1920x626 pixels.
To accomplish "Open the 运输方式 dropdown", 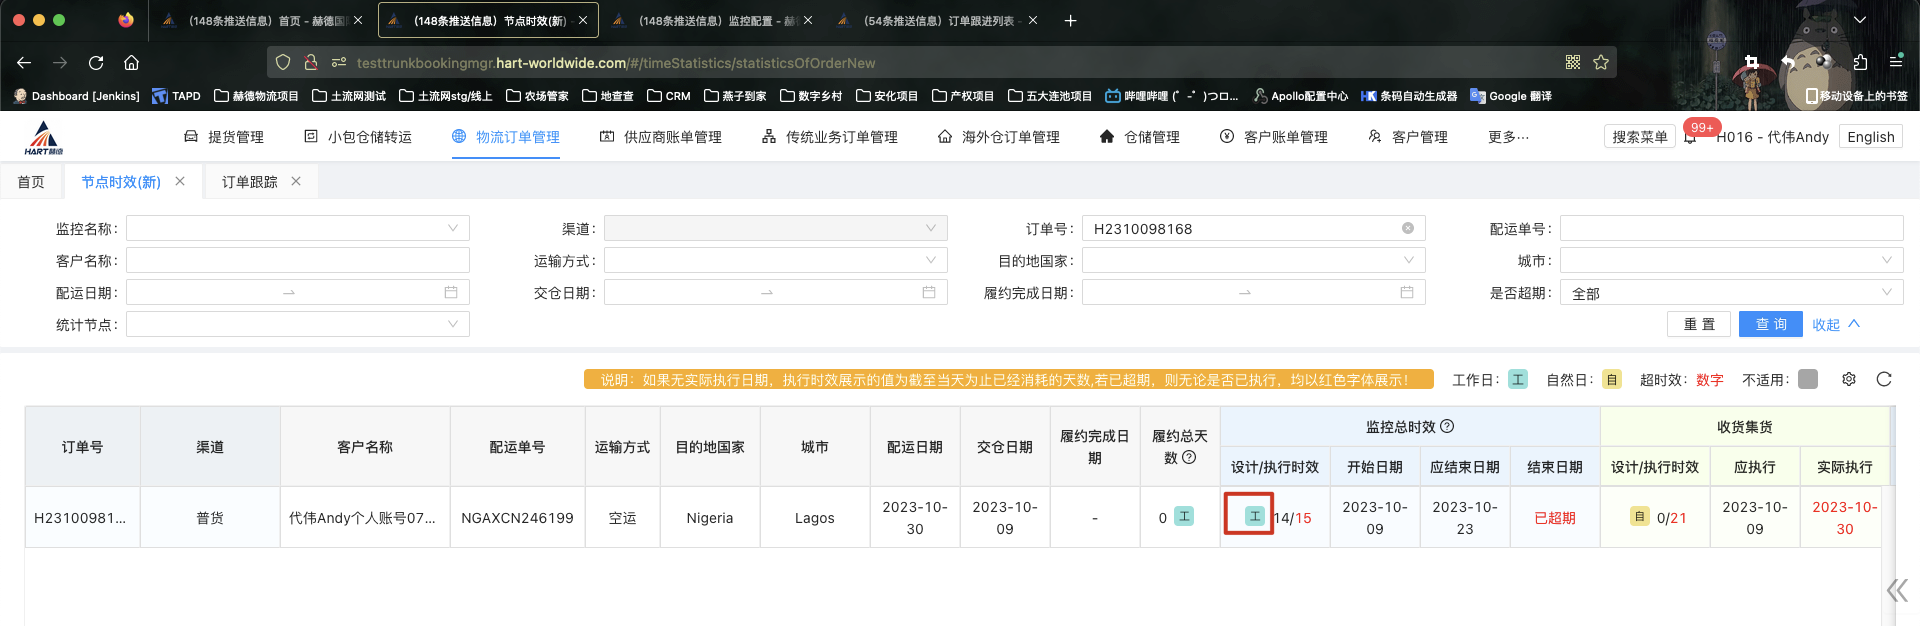I will pyautogui.click(x=775, y=261).
